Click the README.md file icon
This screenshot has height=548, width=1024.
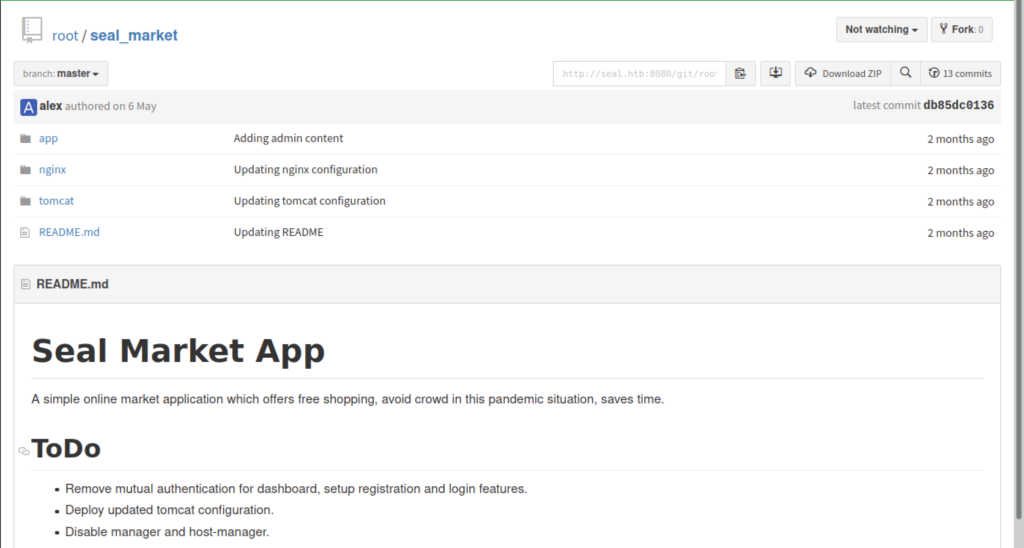[25, 233]
